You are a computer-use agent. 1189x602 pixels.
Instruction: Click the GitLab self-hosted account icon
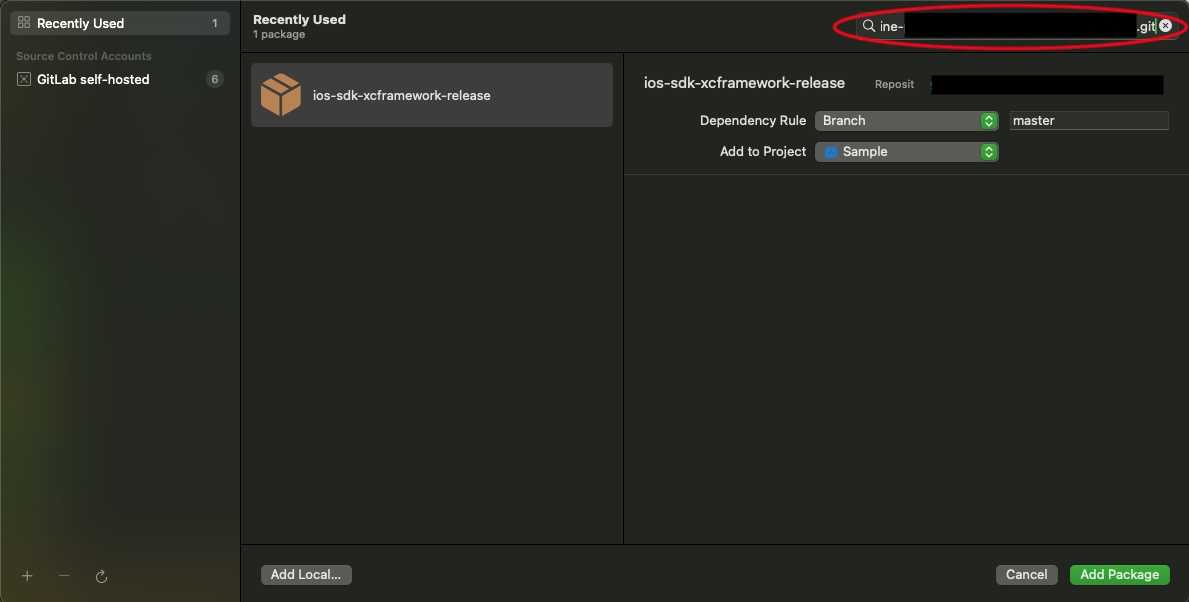[x=24, y=79]
